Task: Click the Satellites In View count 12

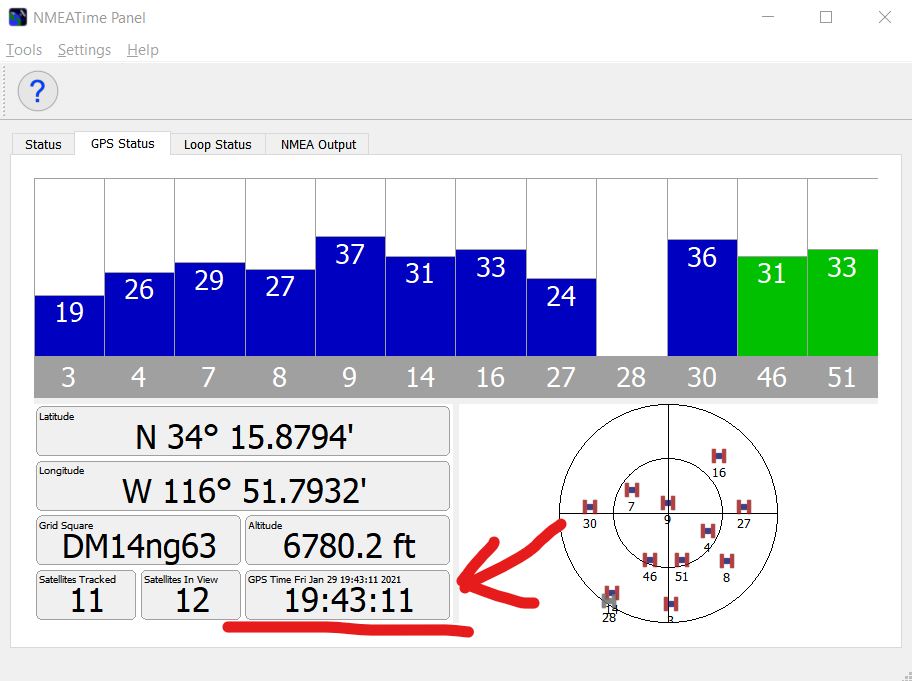Action: tap(192, 600)
